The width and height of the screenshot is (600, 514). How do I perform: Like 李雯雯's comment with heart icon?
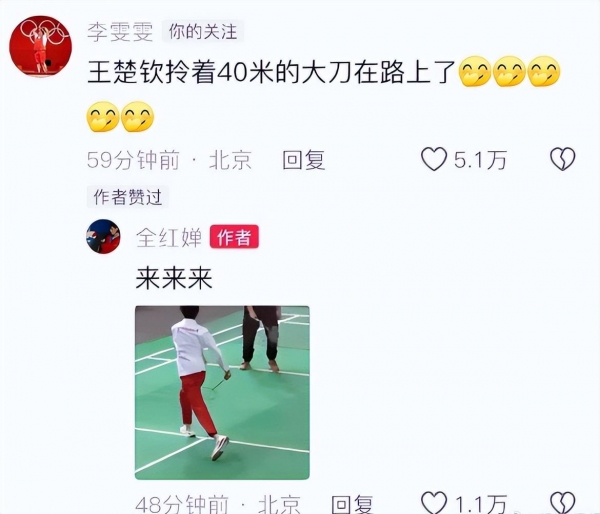tap(434, 159)
